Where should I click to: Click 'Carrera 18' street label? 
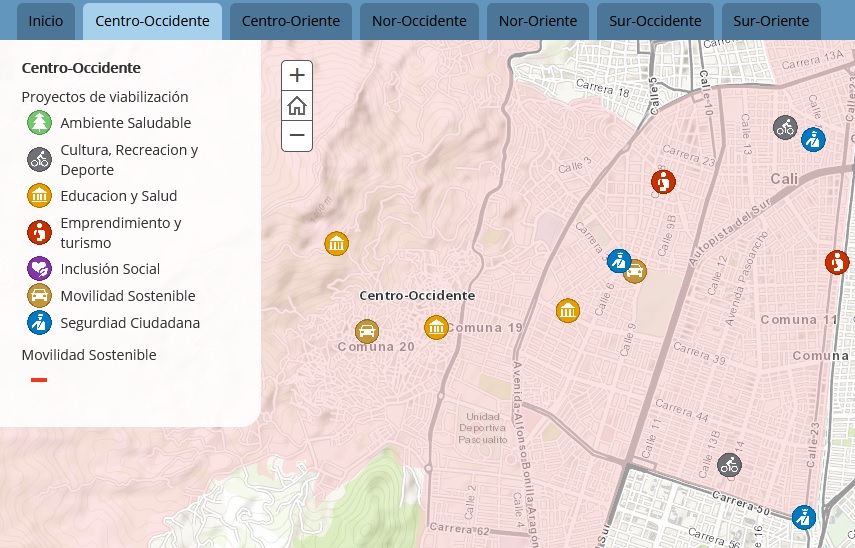click(603, 88)
